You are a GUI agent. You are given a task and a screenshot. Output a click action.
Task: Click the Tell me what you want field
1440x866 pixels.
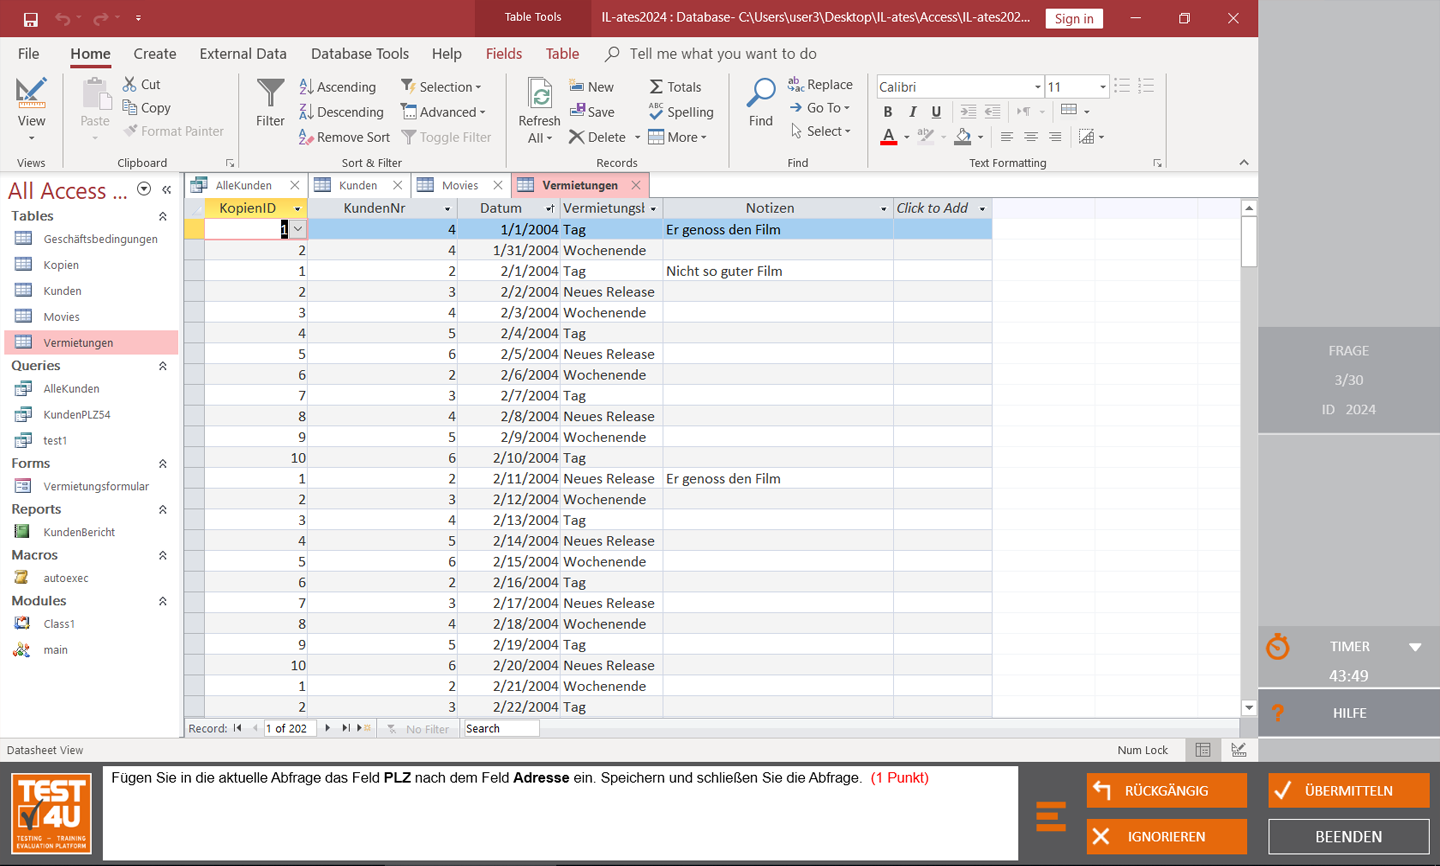click(x=723, y=54)
